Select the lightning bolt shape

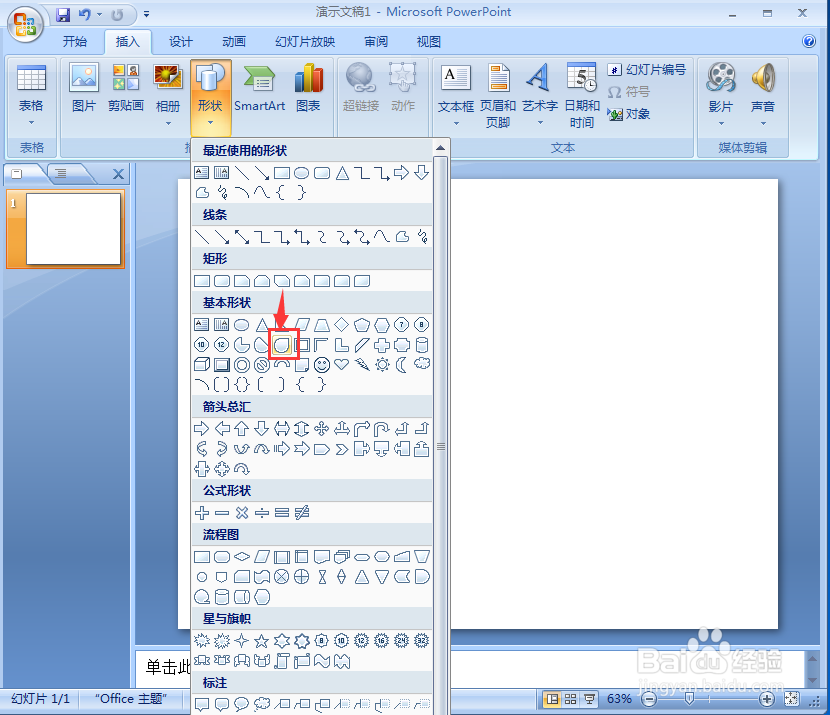(x=362, y=365)
